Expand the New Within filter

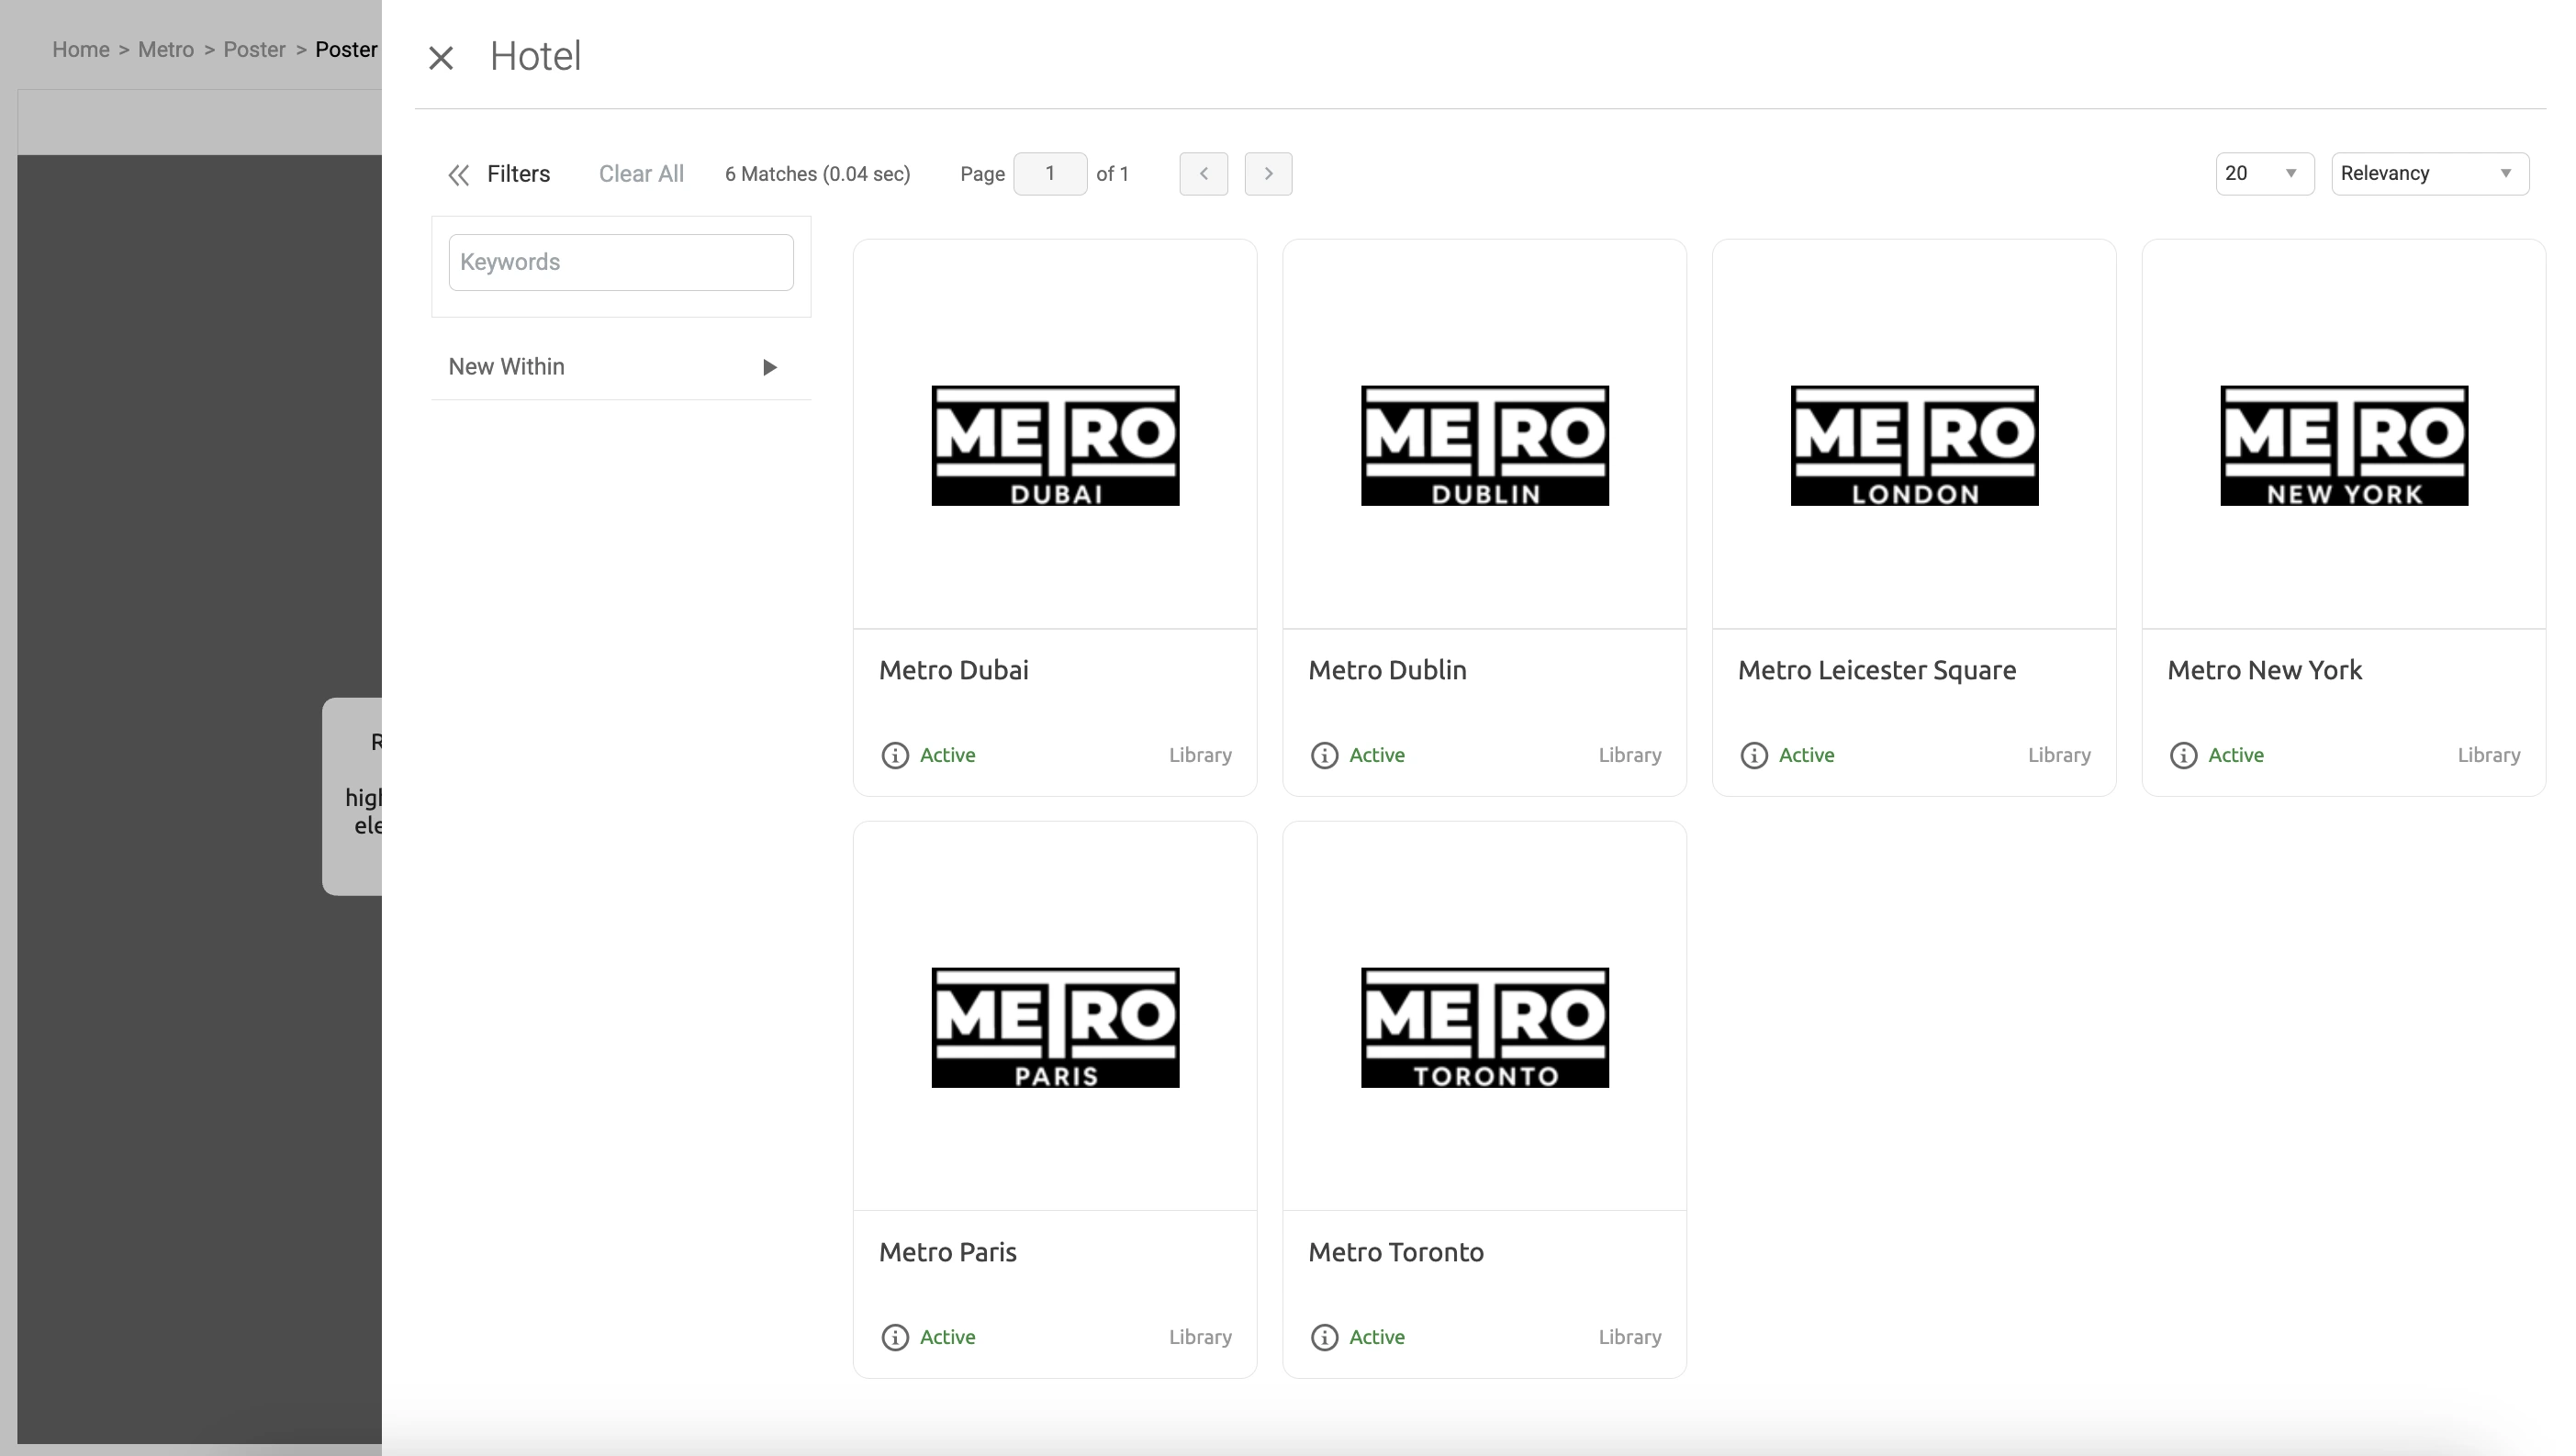click(x=621, y=367)
